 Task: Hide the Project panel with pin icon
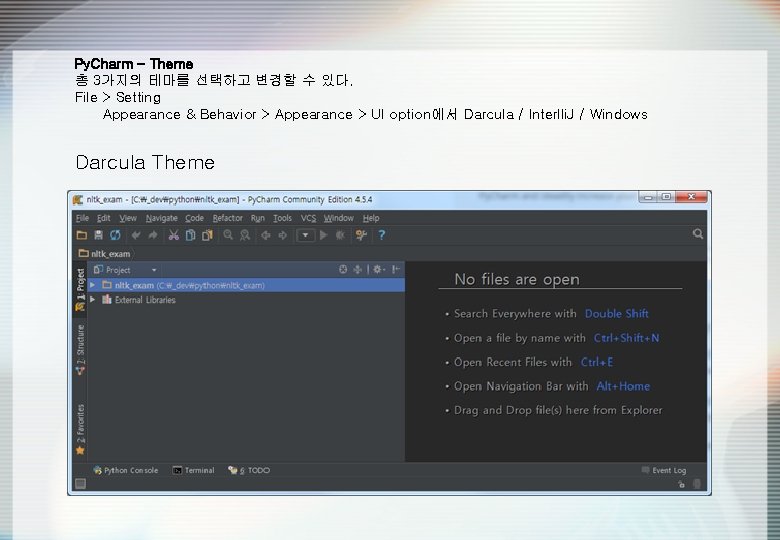(395, 269)
